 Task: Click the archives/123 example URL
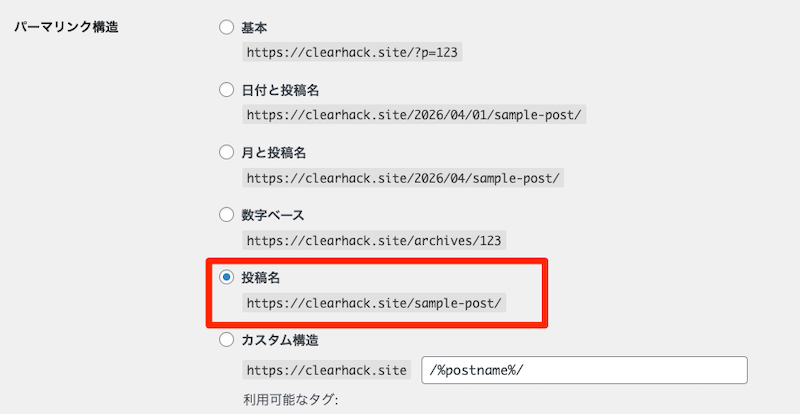pos(375,240)
